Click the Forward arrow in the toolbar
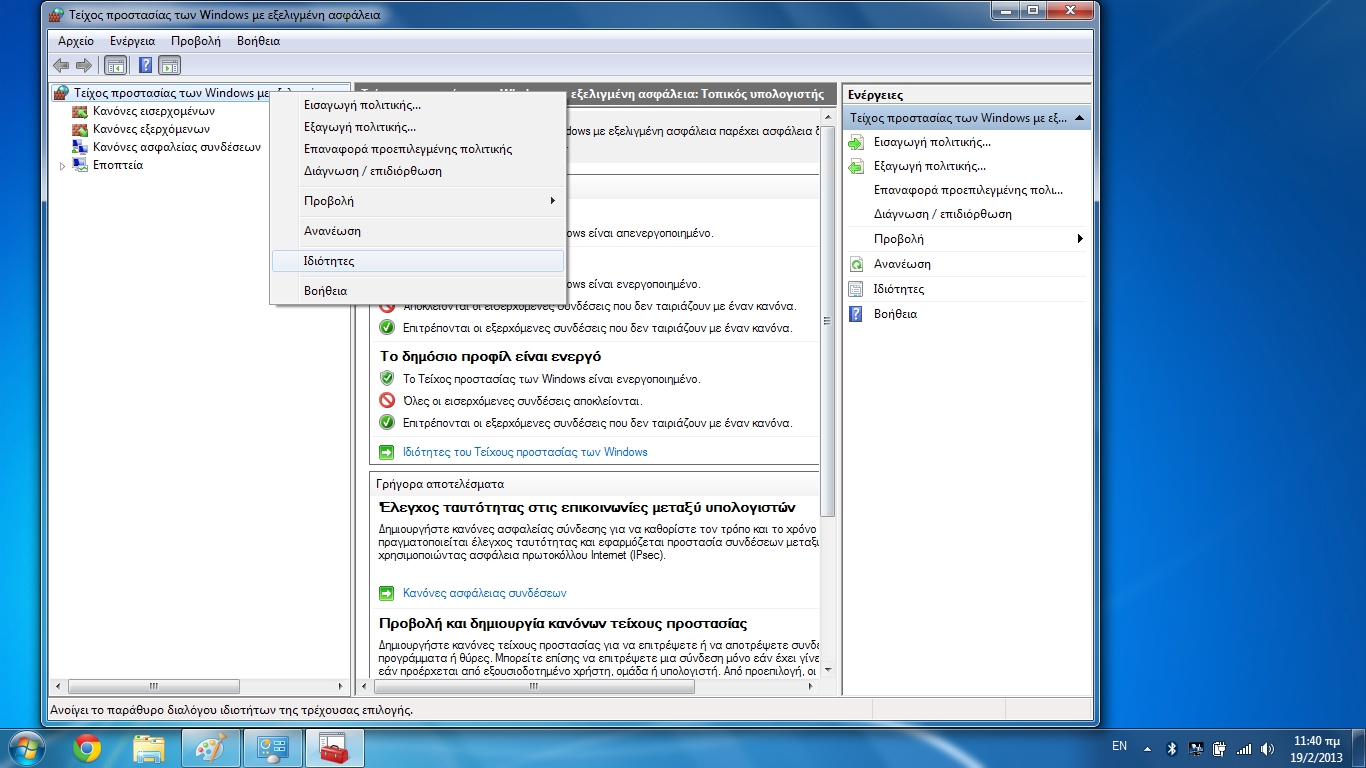1366x768 pixels. click(84, 65)
